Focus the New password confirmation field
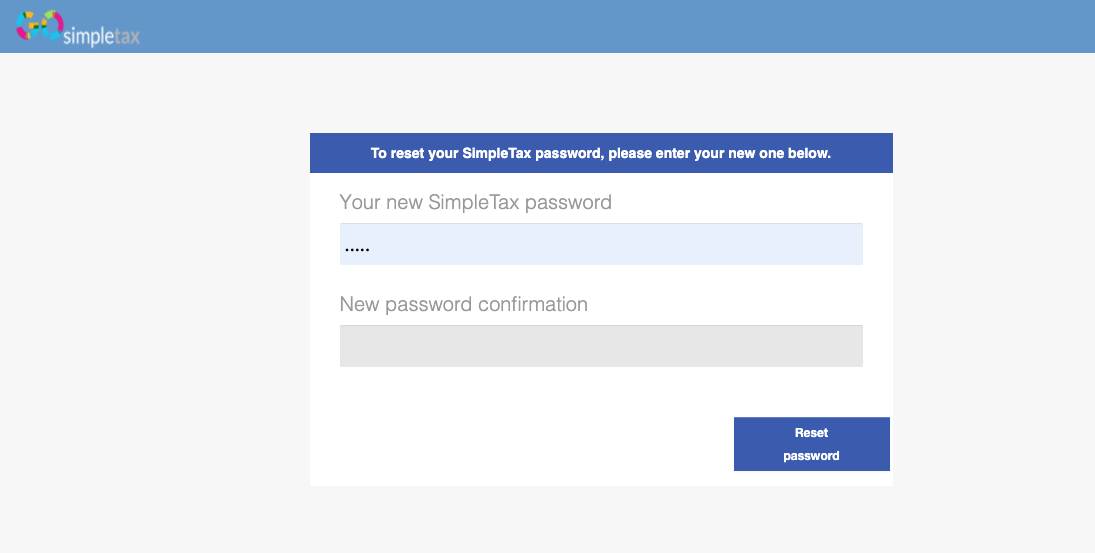 (600, 346)
